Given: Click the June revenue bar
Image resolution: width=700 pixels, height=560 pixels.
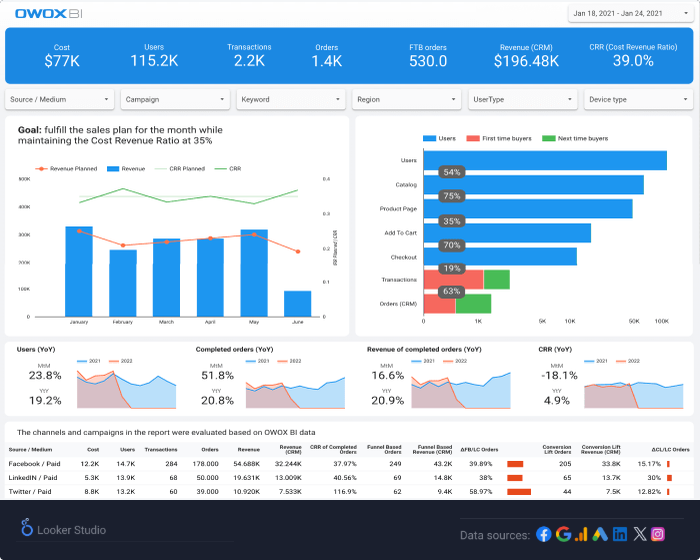Looking at the screenshot, I should pyautogui.click(x=298, y=304).
